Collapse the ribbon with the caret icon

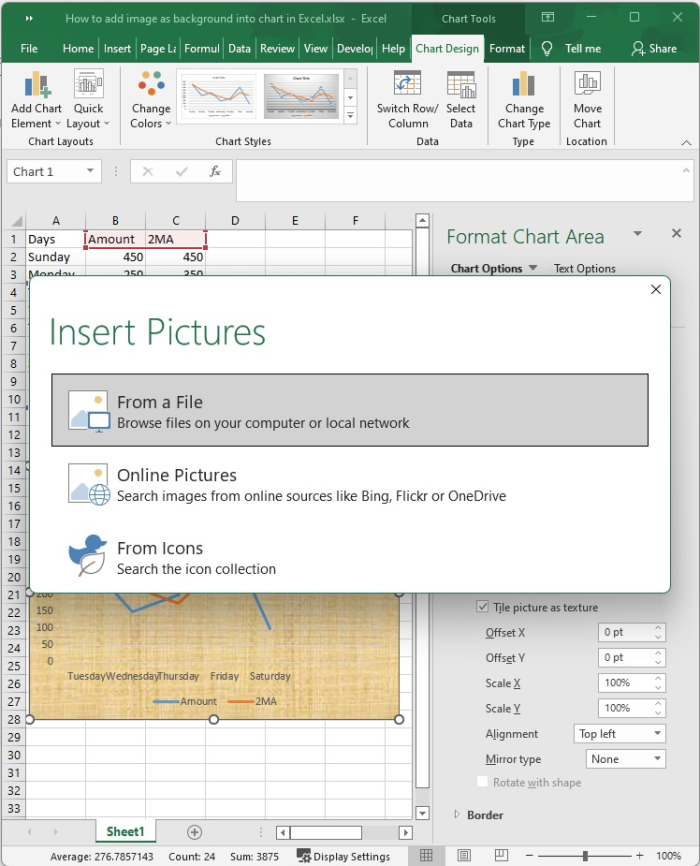[x=686, y=142]
